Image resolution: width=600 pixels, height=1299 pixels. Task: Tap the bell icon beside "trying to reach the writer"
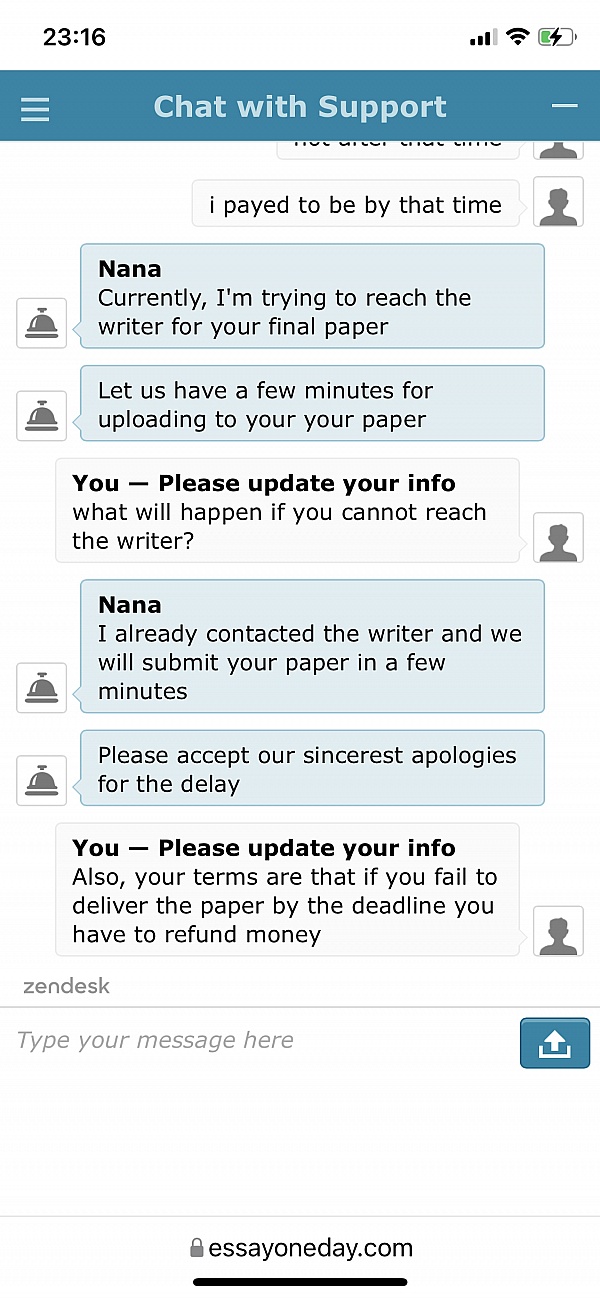(x=42, y=323)
